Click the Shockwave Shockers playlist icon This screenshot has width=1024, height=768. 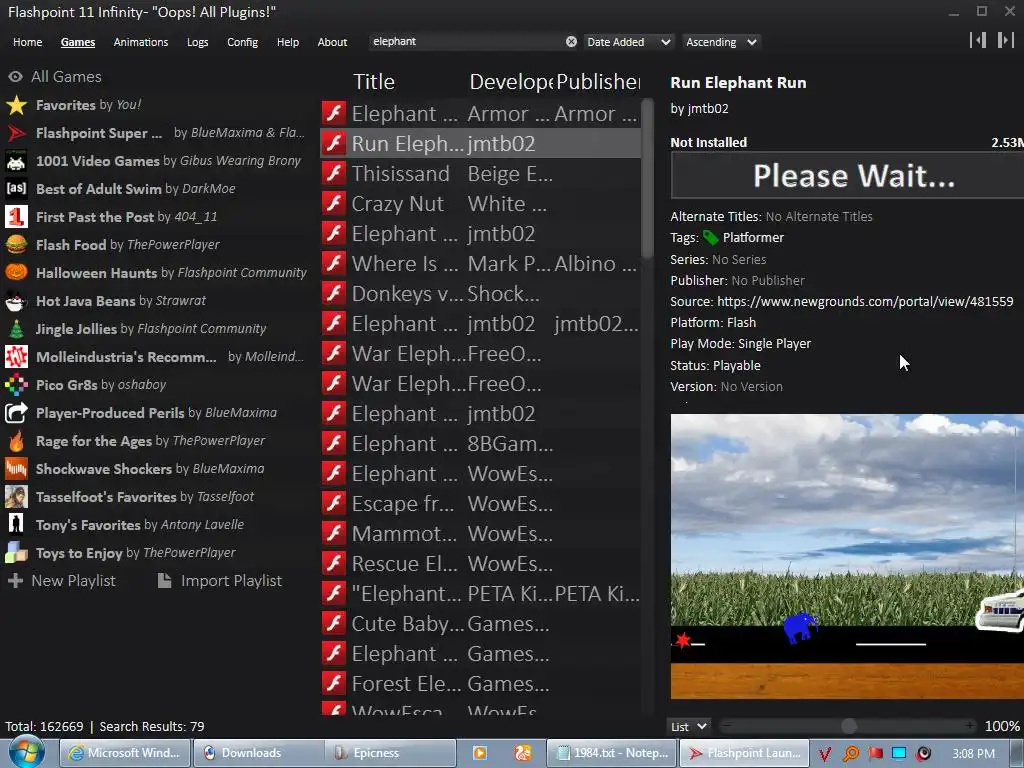tap(16, 469)
